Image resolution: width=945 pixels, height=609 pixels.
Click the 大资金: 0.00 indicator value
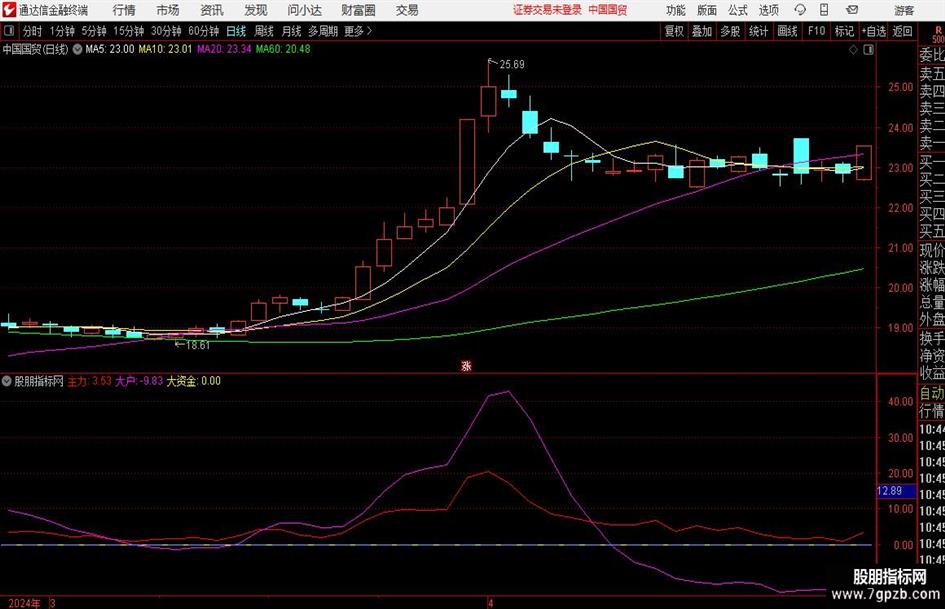click(193, 381)
